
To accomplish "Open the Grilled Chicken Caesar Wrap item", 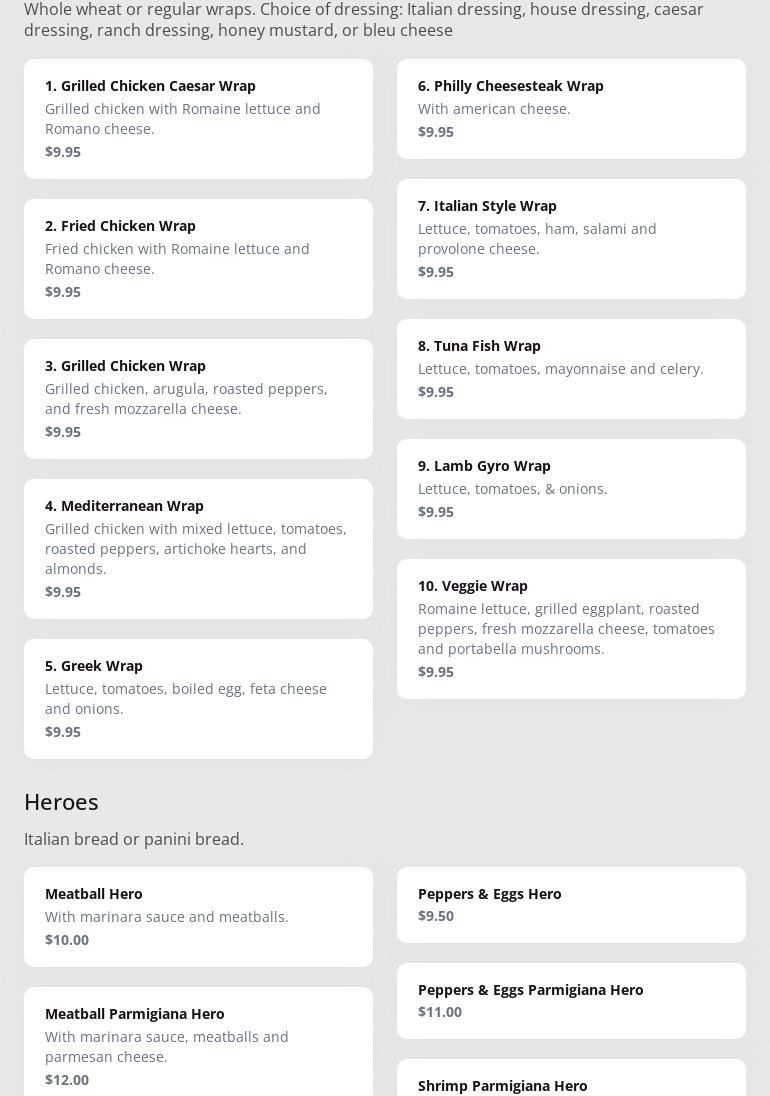I will point(198,119).
